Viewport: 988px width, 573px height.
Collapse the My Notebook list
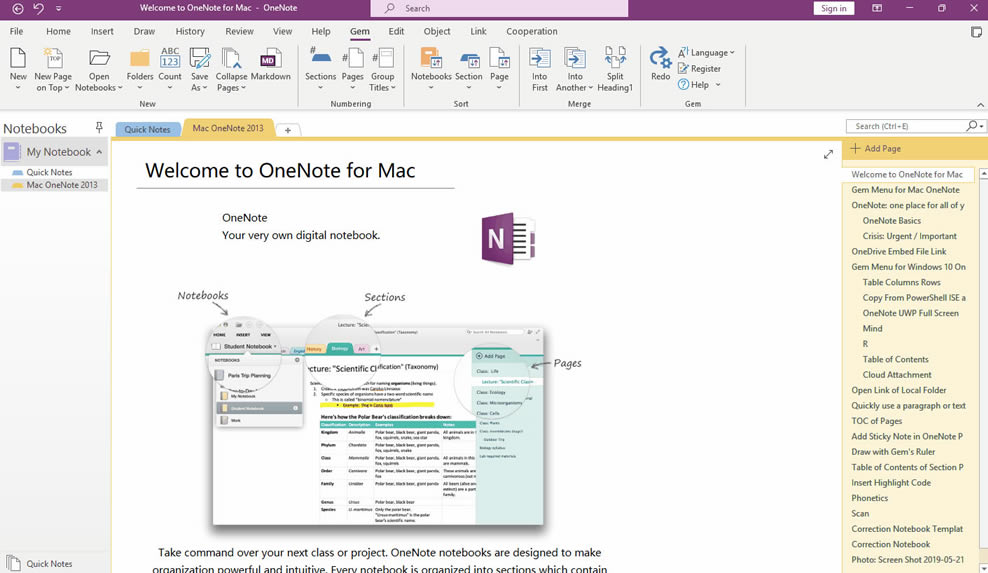[x=99, y=152]
